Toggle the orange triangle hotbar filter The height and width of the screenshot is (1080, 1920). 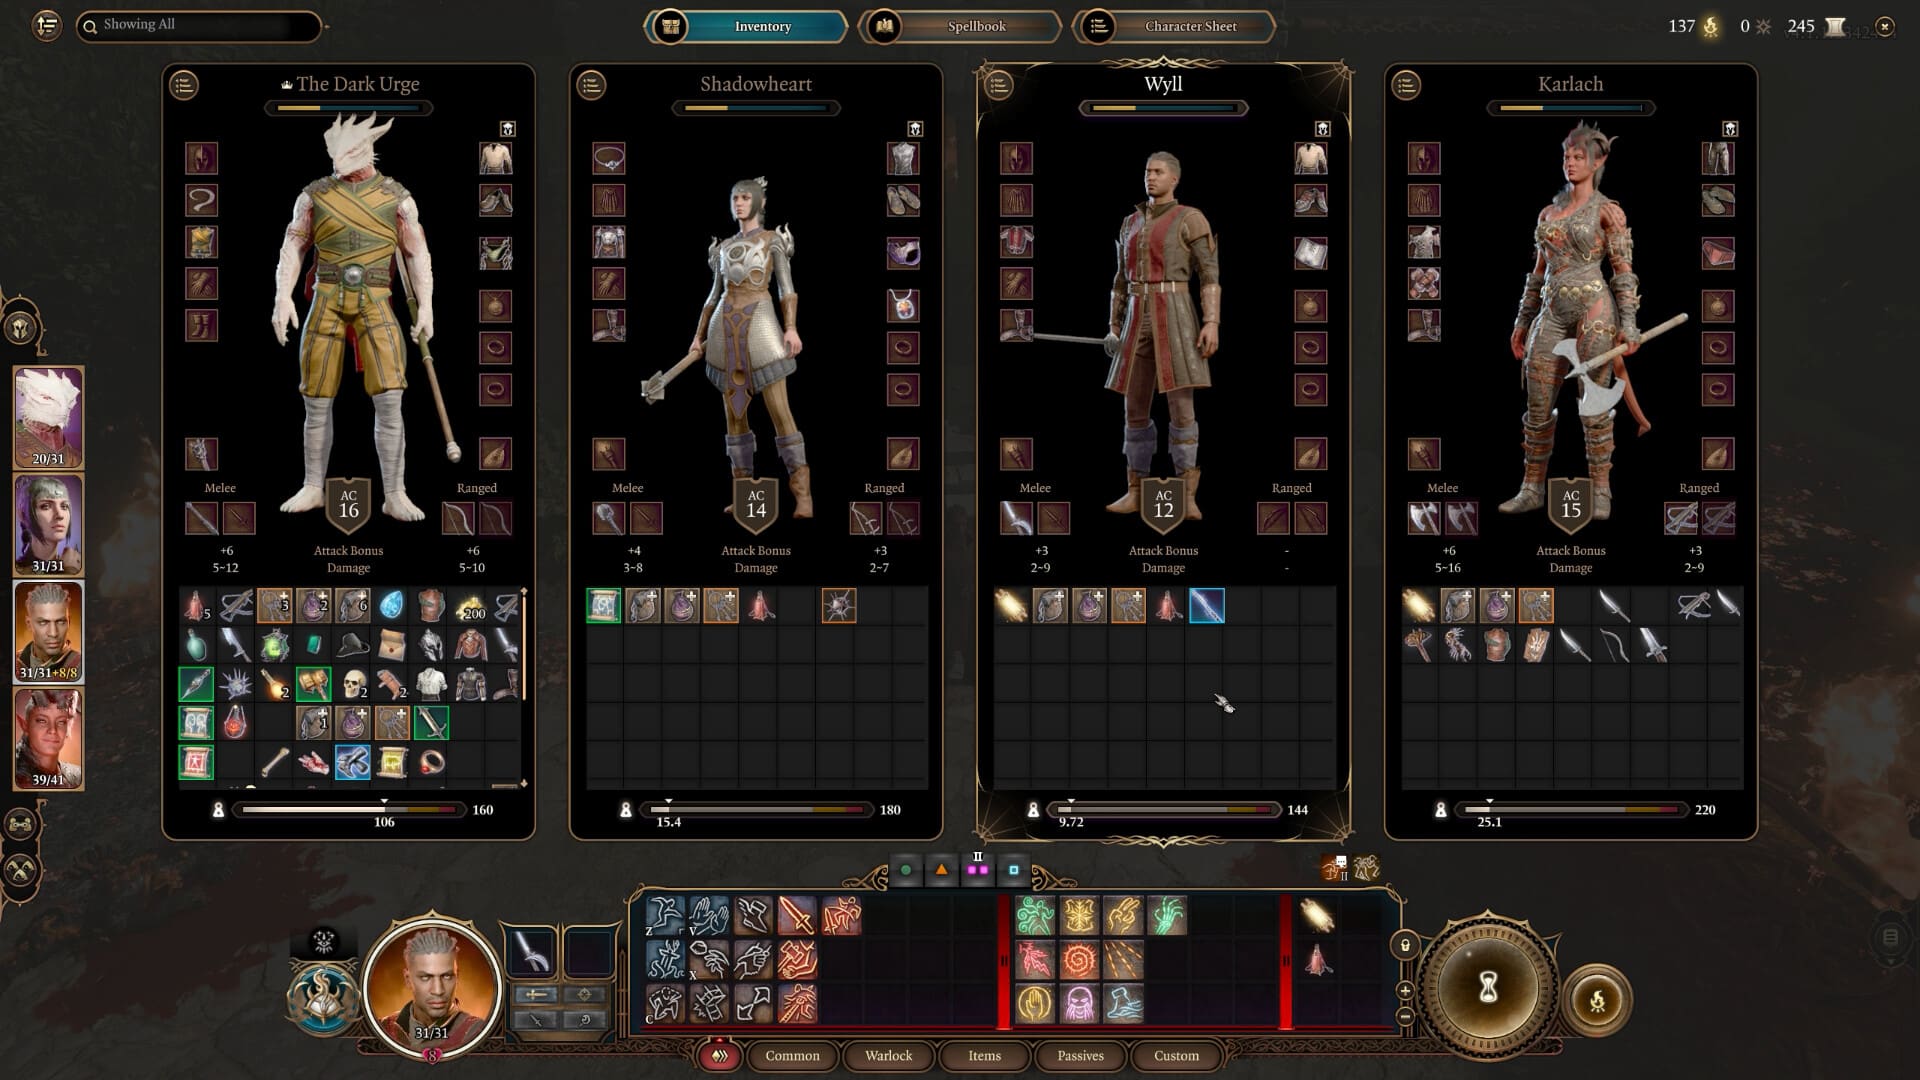(x=941, y=870)
